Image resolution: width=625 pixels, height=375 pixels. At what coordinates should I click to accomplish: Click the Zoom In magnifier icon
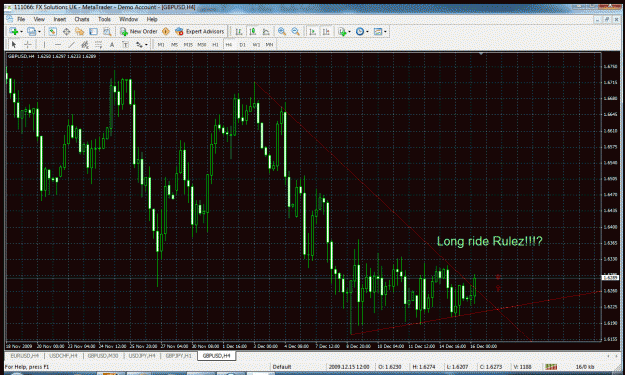tap(282, 31)
